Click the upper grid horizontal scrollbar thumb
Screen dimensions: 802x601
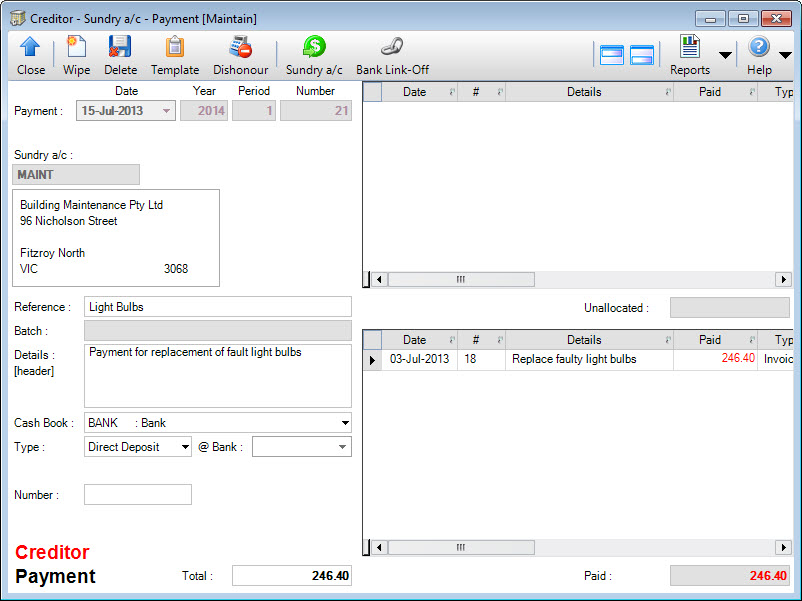461,280
